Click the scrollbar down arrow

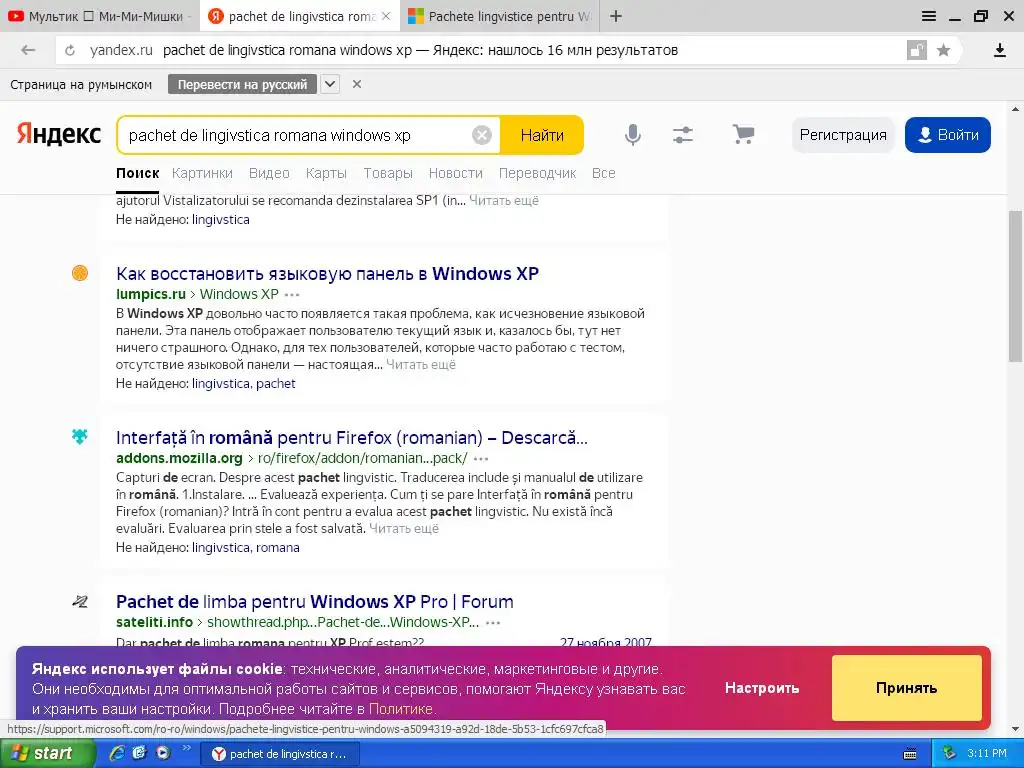coord(1016,729)
